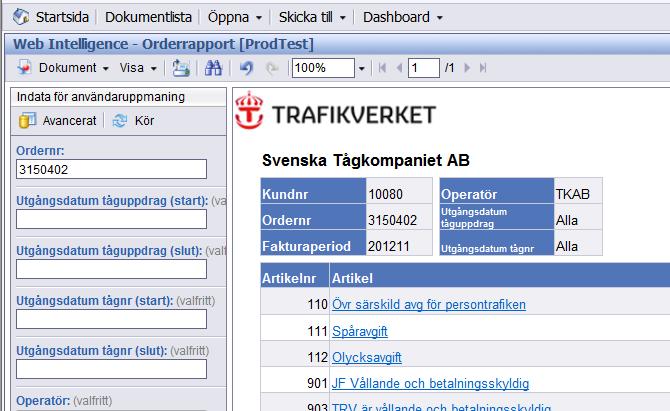Click the binoculars search icon
This screenshot has width=670, height=411.
(x=213, y=68)
